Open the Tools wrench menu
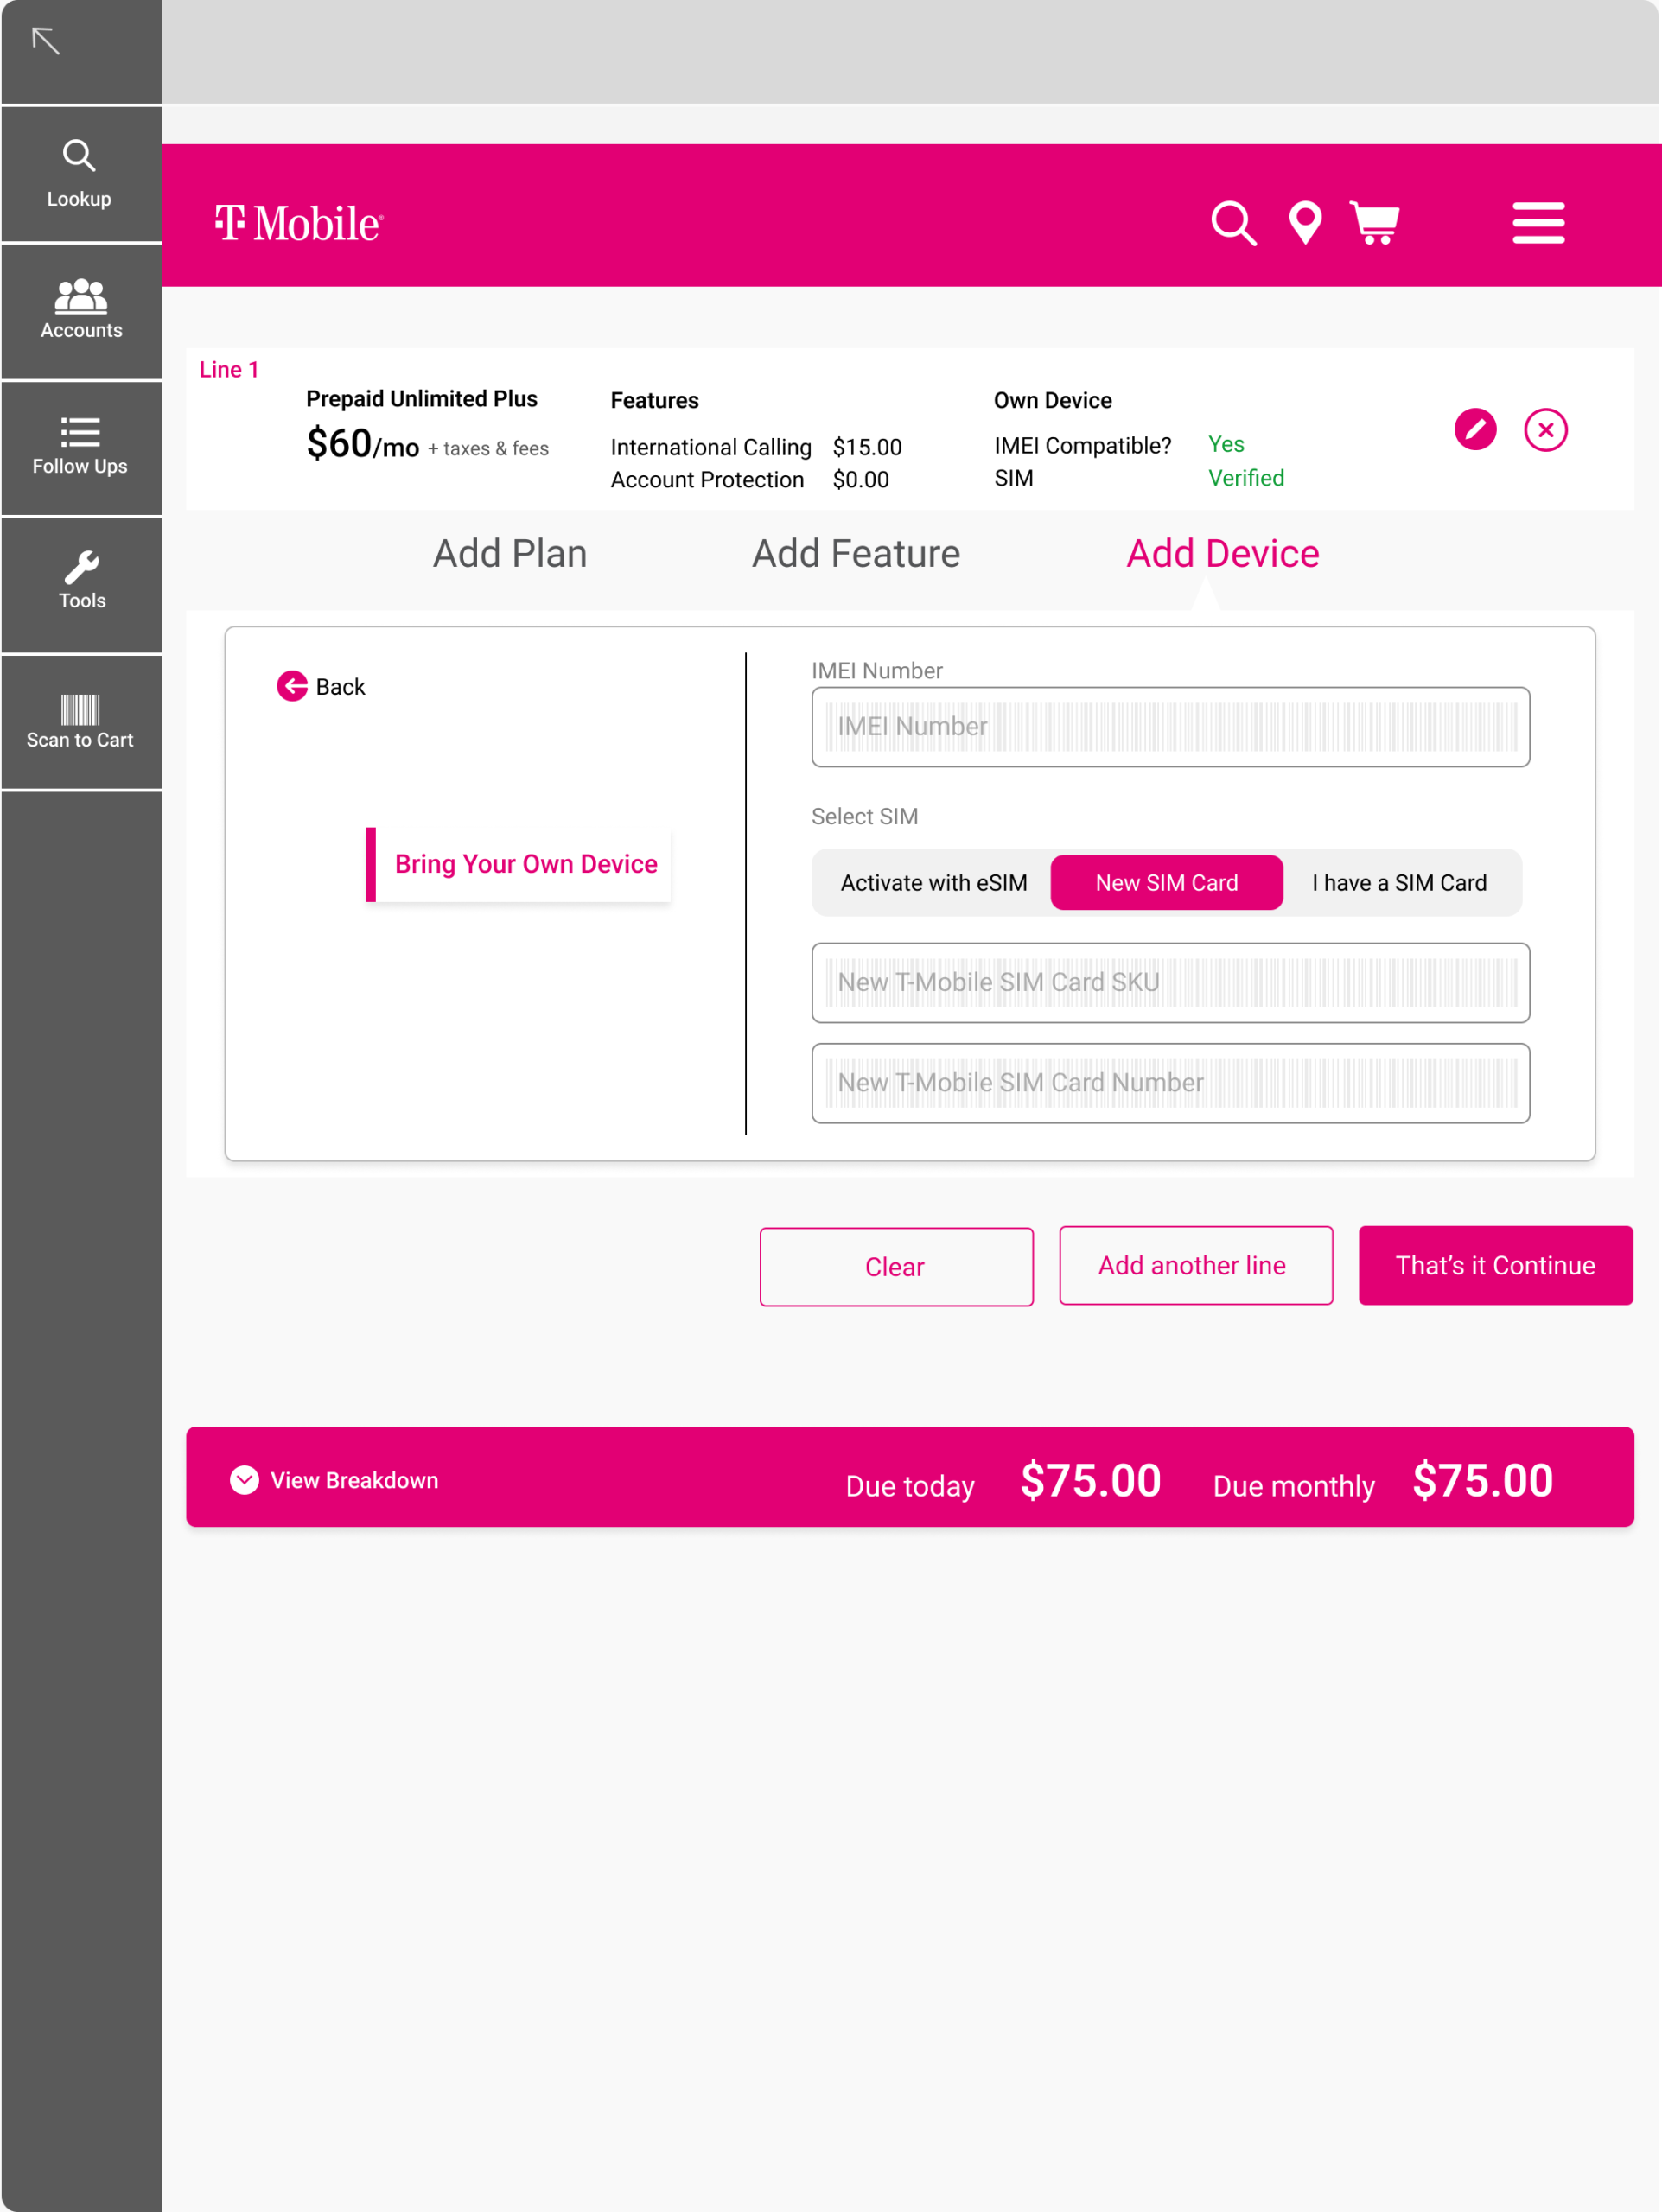This screenshot has width=1662, height=2212. coord(81,581)
